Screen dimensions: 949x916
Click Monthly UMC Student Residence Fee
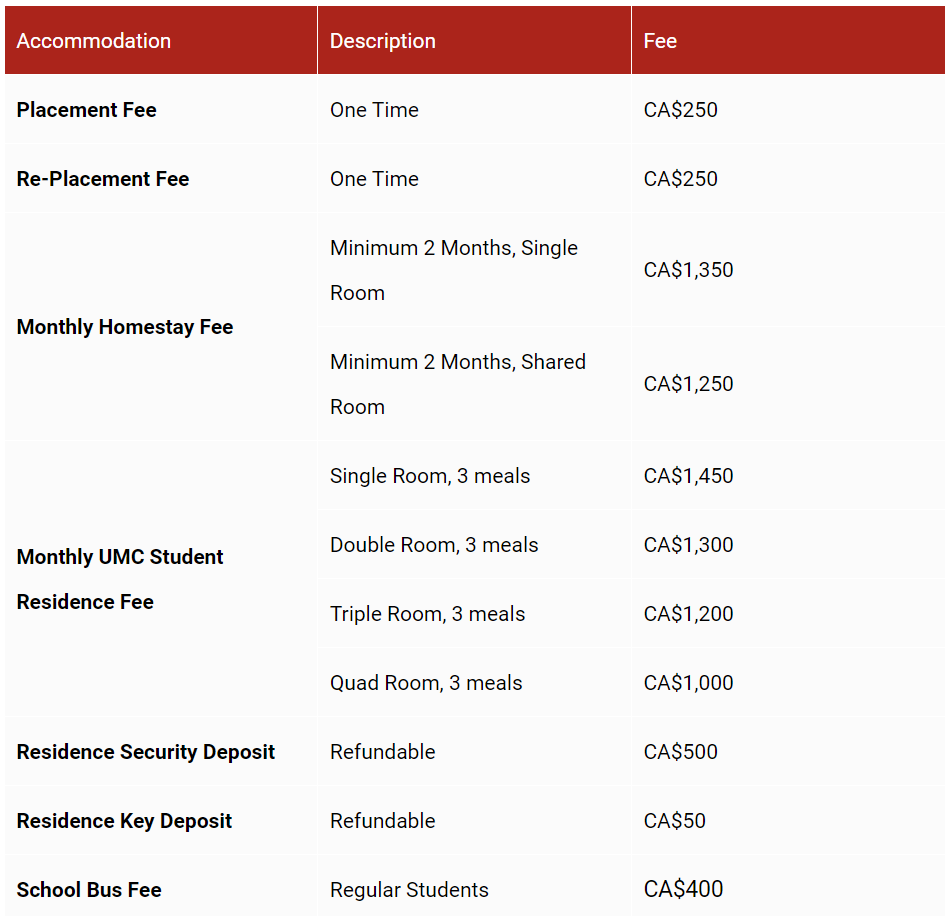120,579
